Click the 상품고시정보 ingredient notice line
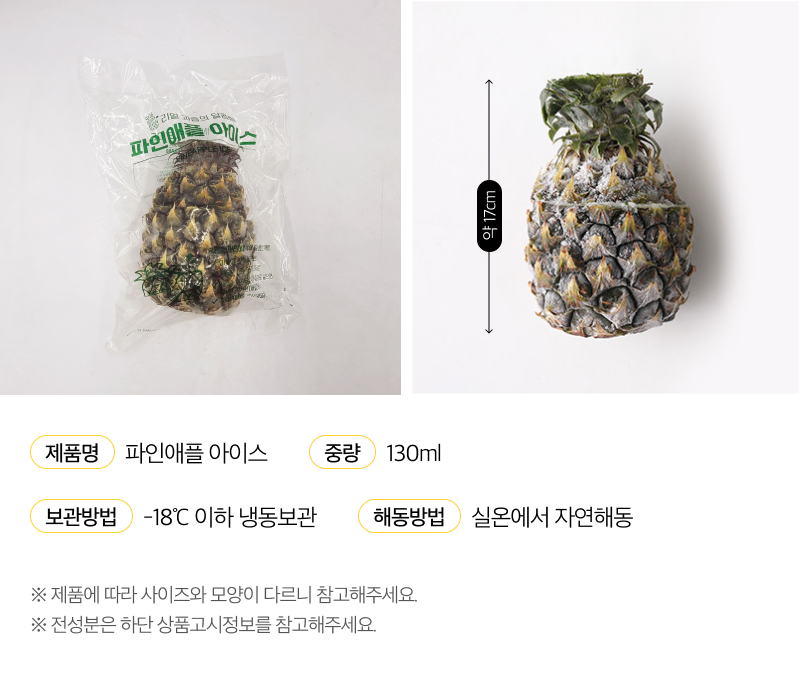 203,624
